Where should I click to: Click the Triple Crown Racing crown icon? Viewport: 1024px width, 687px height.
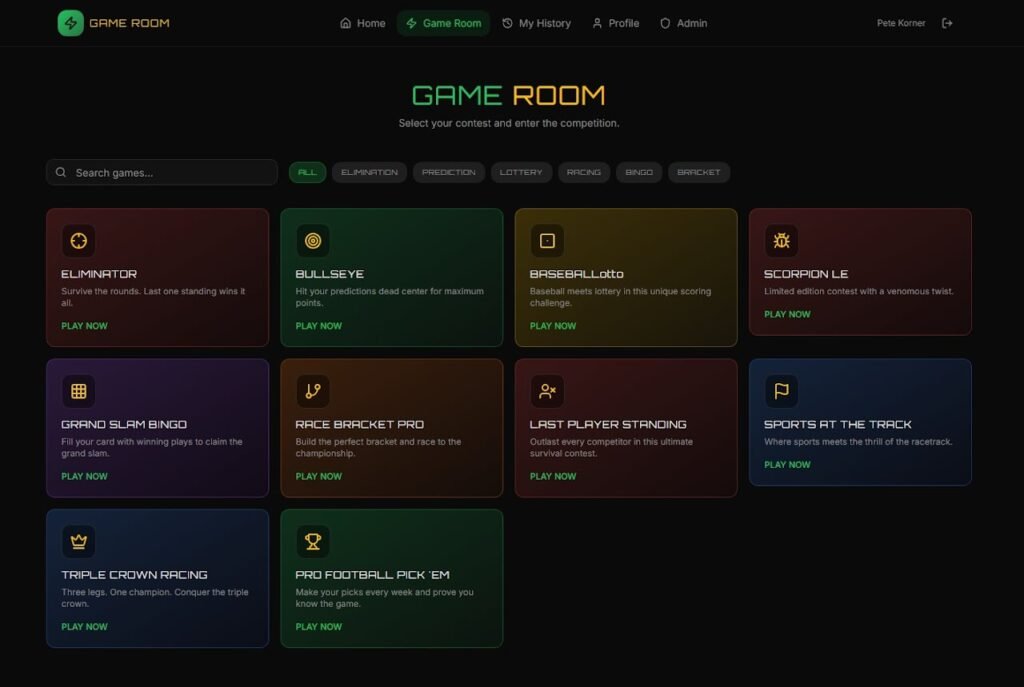coord(79,541)
